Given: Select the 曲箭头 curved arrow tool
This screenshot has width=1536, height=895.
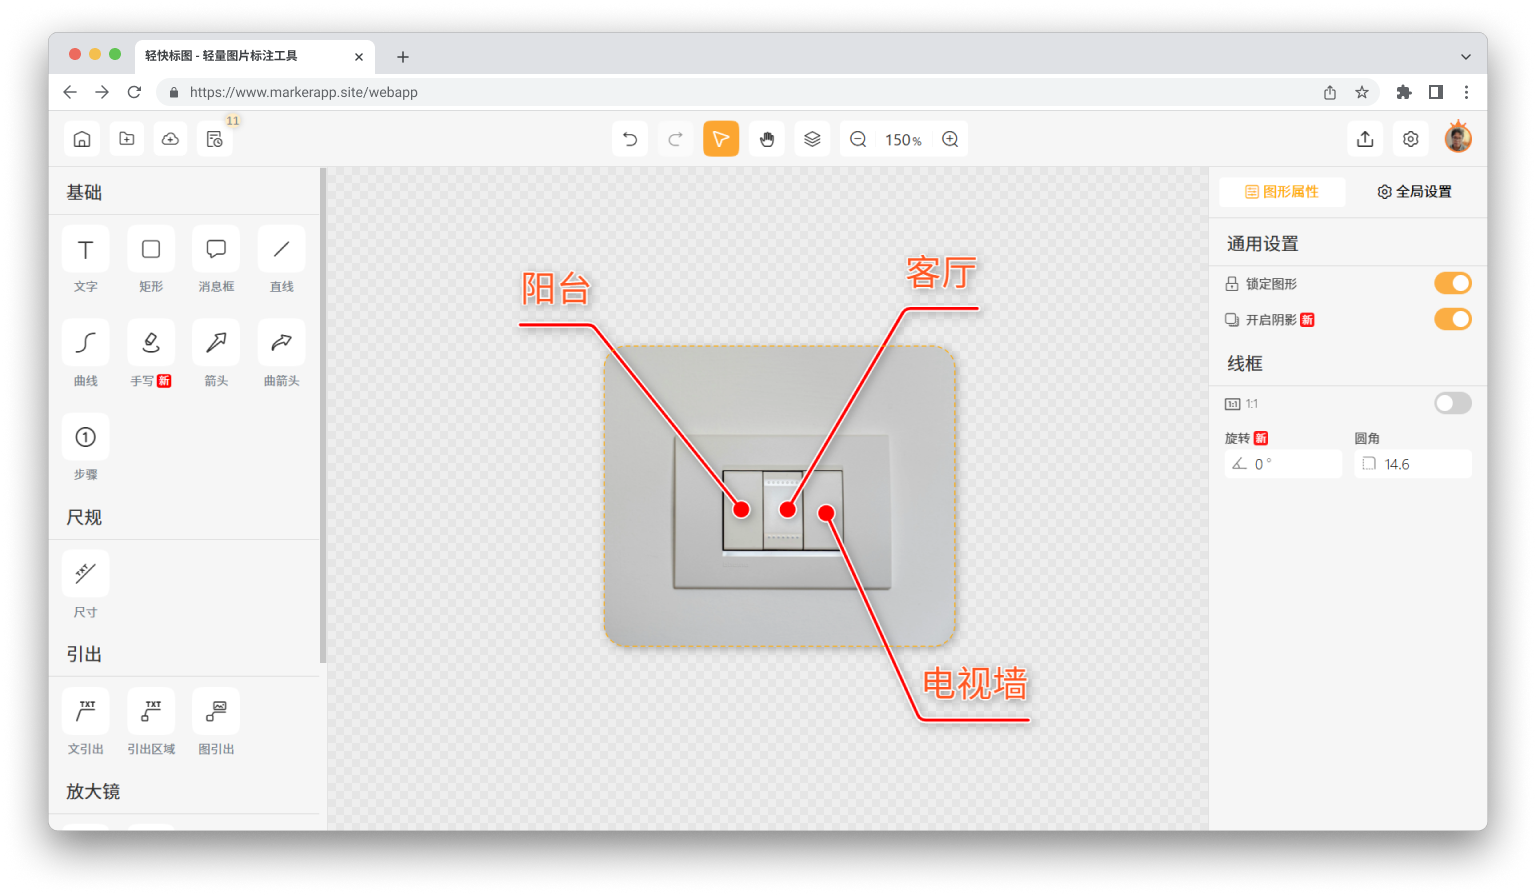Looking at the screenshot, I should (x=282, y=343).
